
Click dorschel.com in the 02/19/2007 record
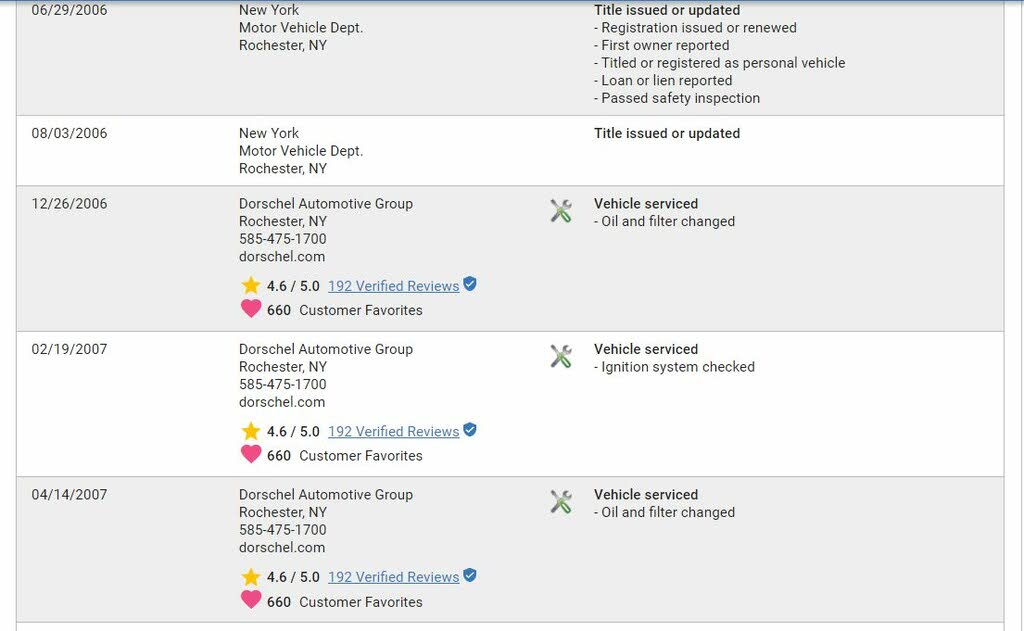[282, 402]
